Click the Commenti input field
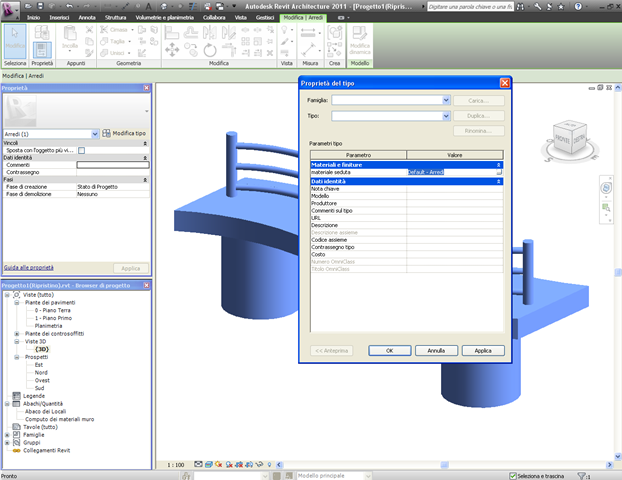 click(x=112, y=164)
